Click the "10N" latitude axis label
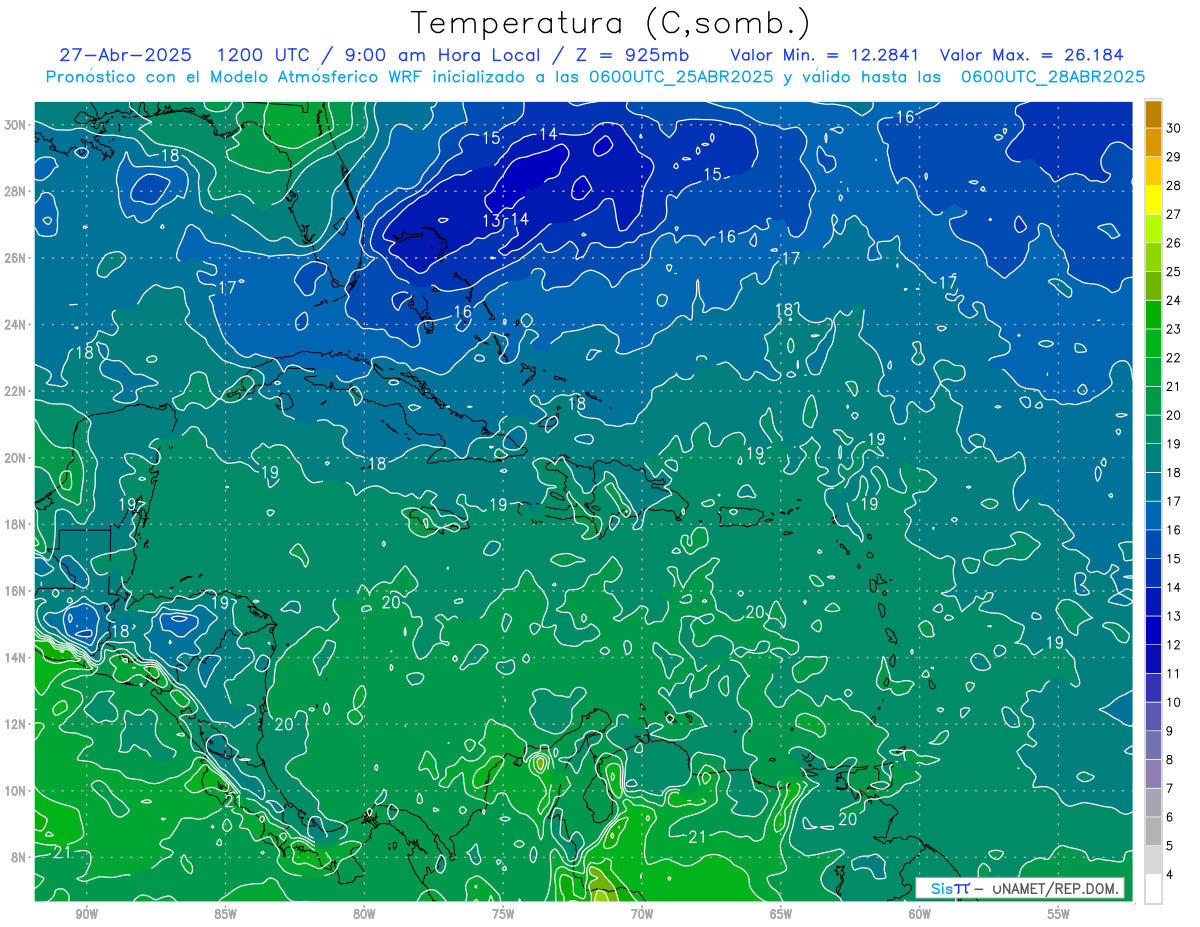The height and width of the screenshot is (927, 1200). (x=16, y=790)
